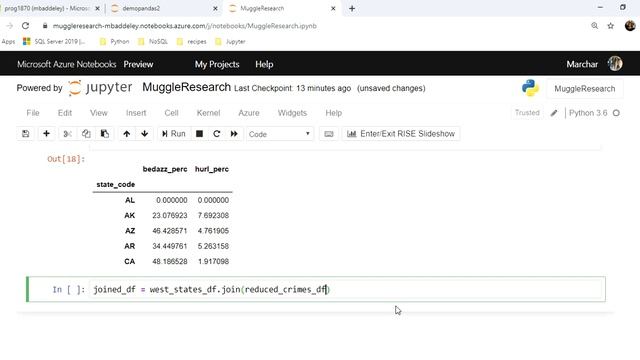Rename notebook via MuggleResearch title

187,87
